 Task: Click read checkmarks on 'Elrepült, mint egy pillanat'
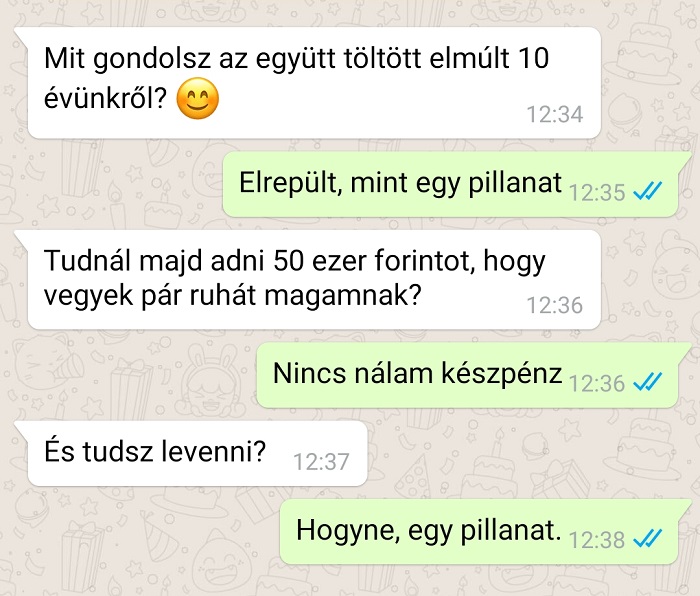coord(648,192)
